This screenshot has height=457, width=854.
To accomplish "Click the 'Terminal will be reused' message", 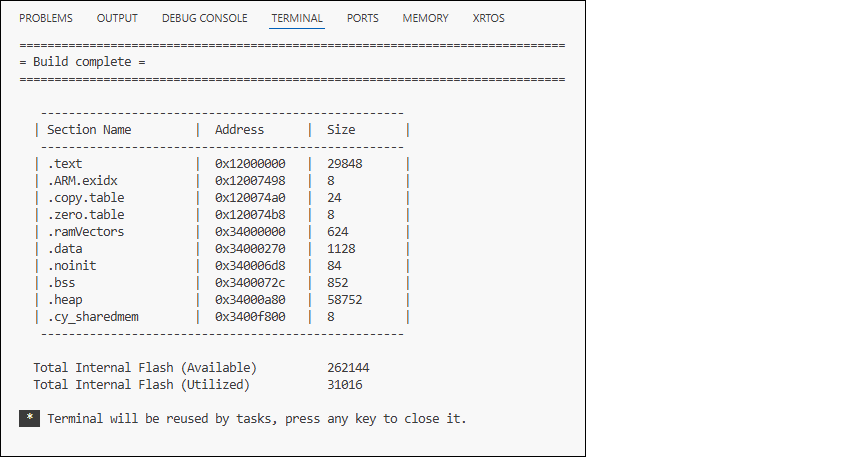I will [256, 418].
